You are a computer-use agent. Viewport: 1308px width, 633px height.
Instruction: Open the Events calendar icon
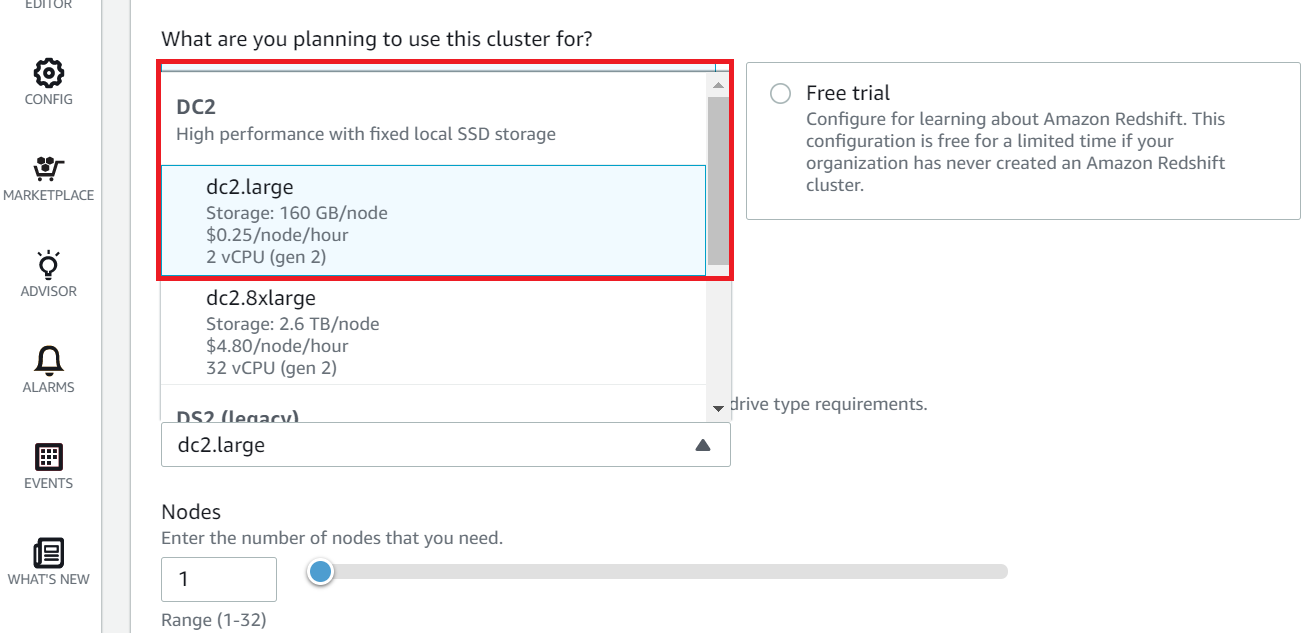(48, 458)
